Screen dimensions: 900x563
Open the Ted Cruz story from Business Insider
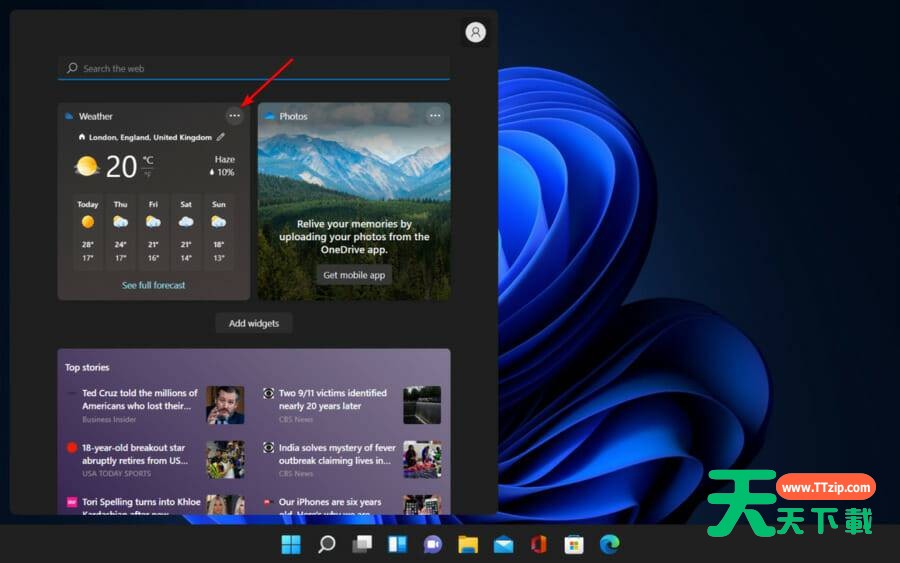(x=140, y=400)
